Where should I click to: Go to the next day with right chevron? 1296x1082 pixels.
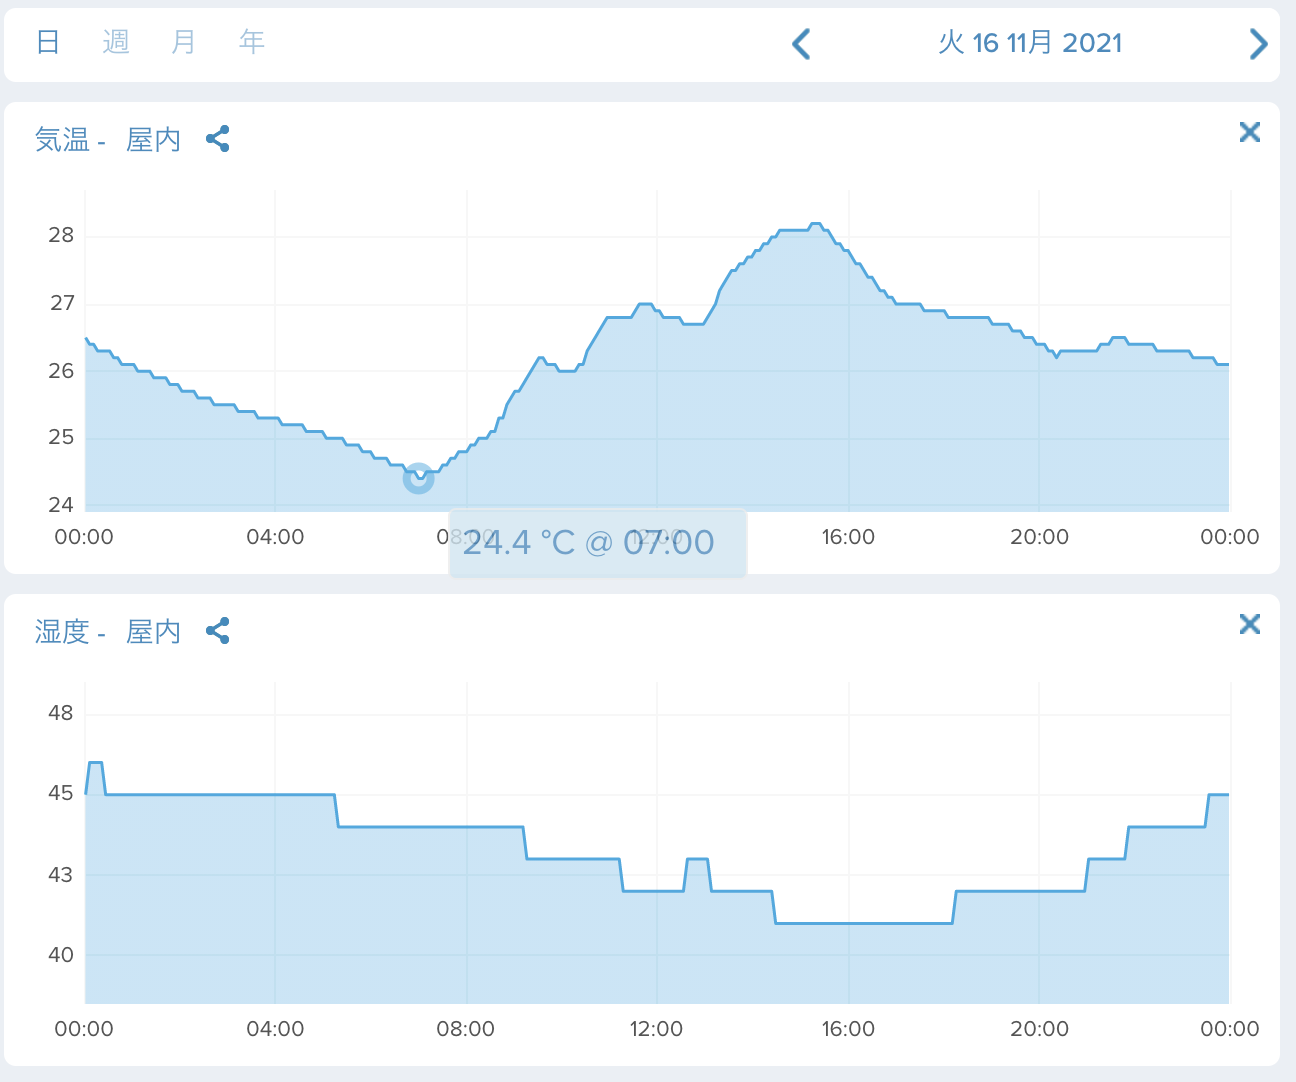[1258, 43]
